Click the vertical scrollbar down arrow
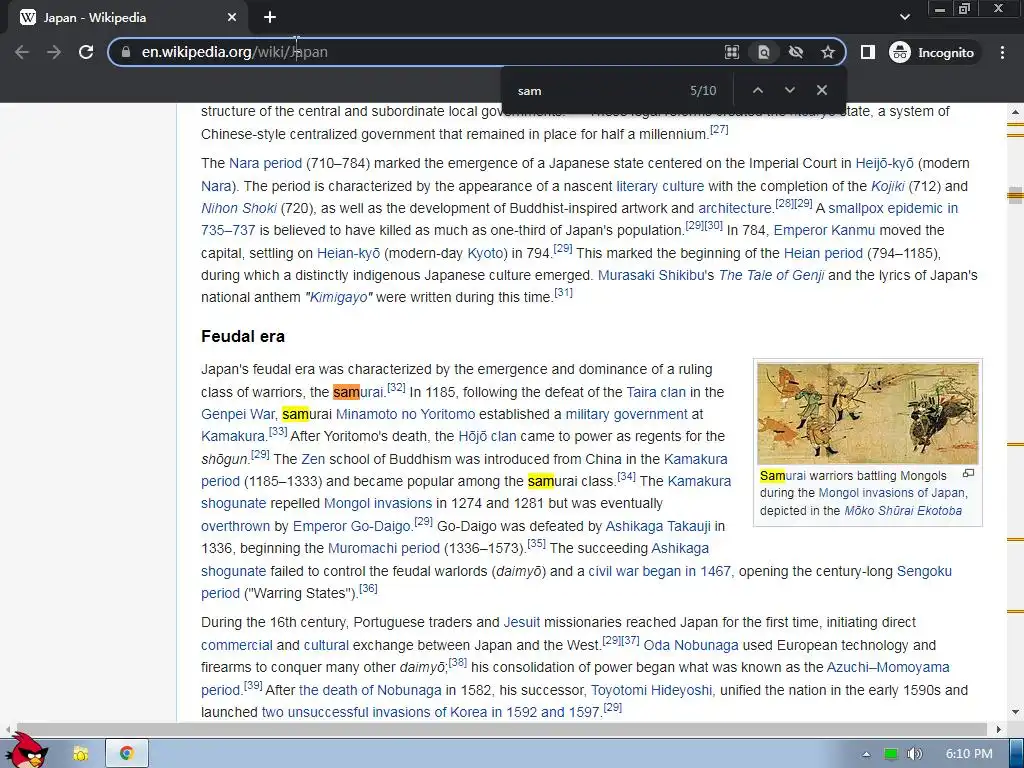1024x768 pixels. (x=1016, y=712)
